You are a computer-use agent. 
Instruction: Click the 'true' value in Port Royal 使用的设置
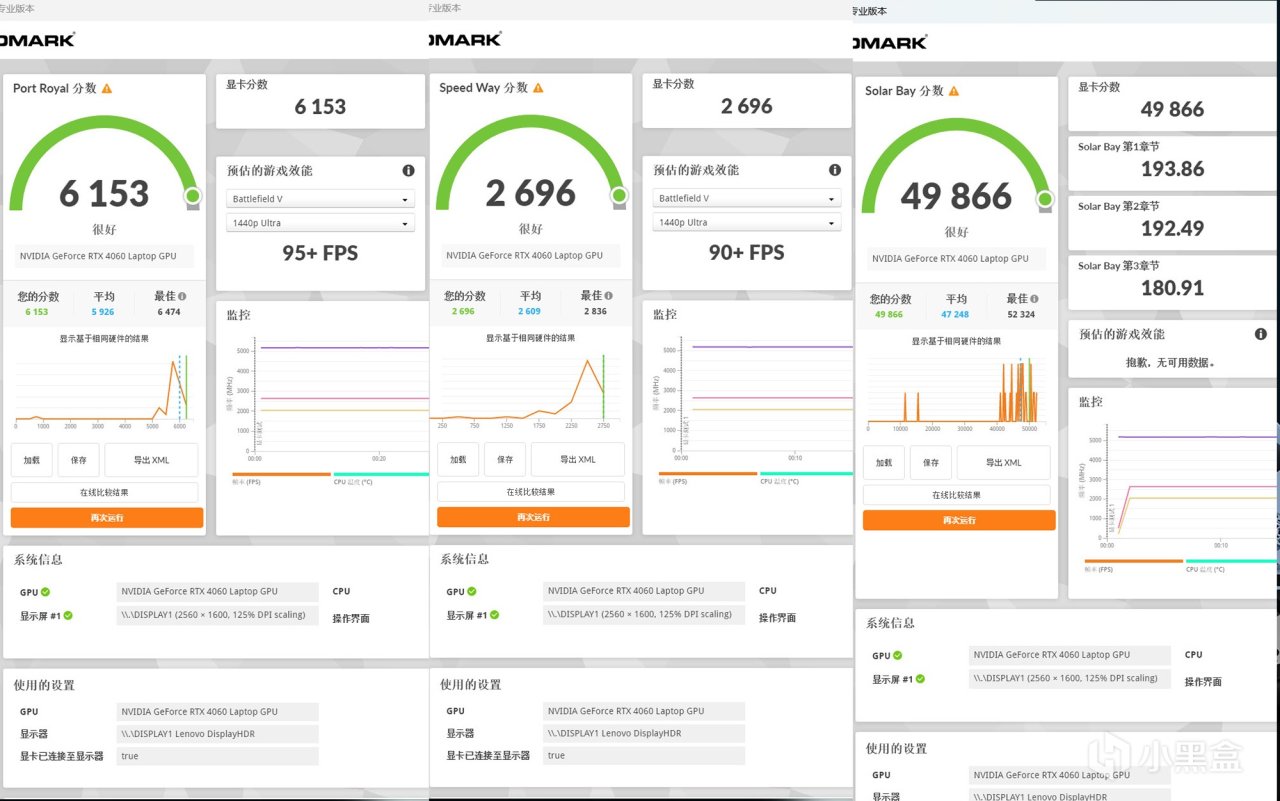tap(217, 756)
